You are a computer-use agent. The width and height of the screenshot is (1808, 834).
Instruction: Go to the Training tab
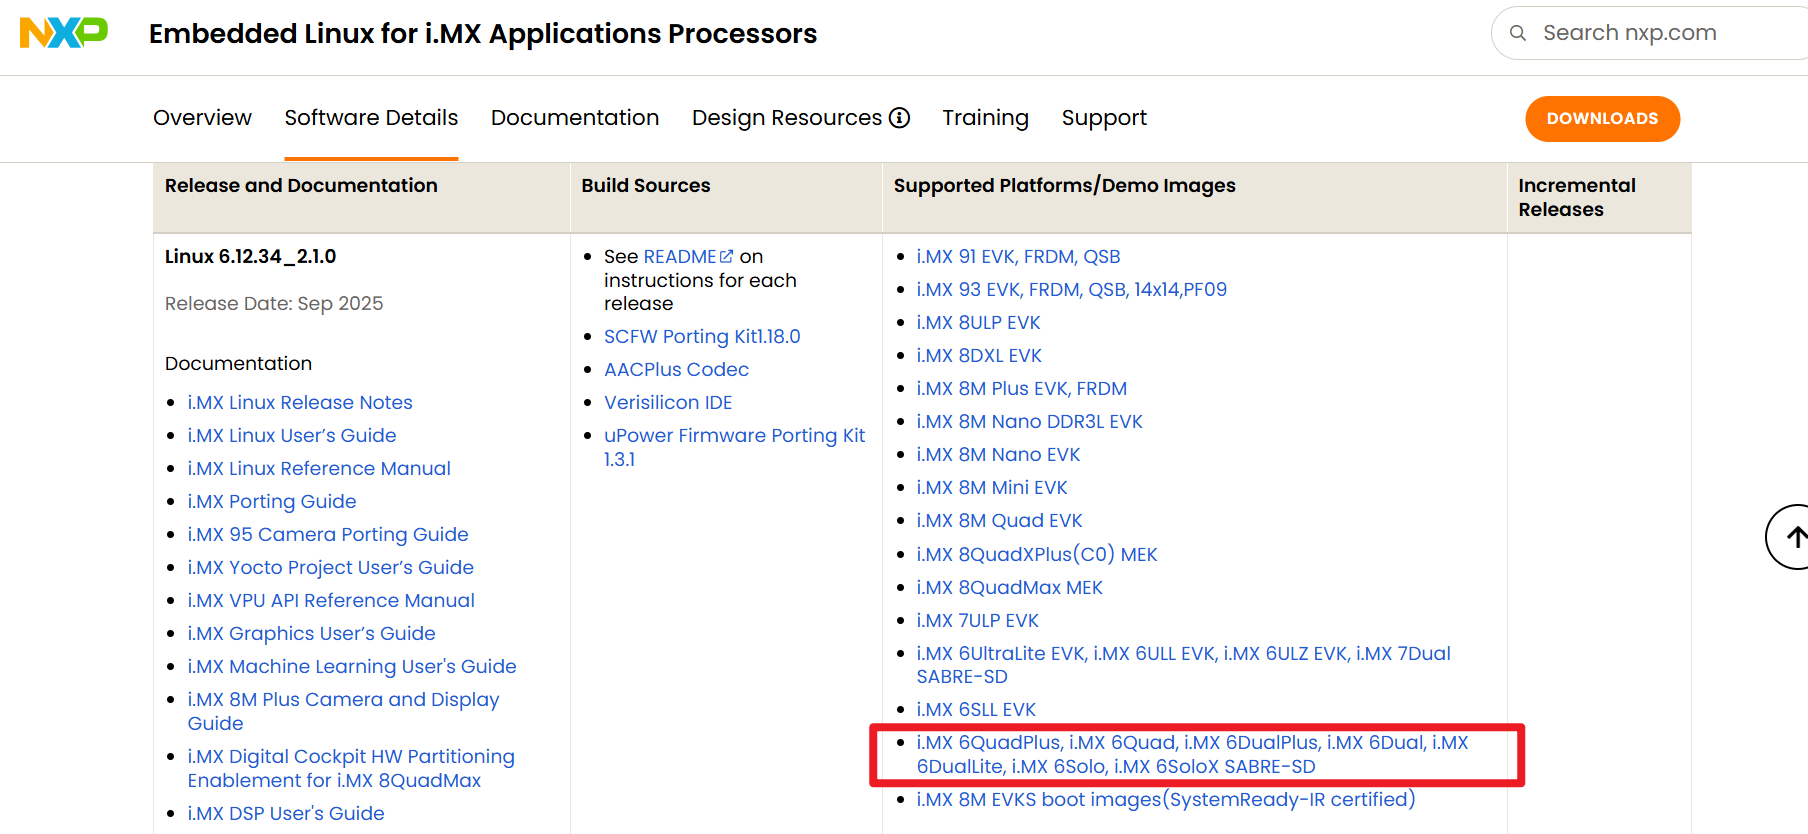click(985, 118)
